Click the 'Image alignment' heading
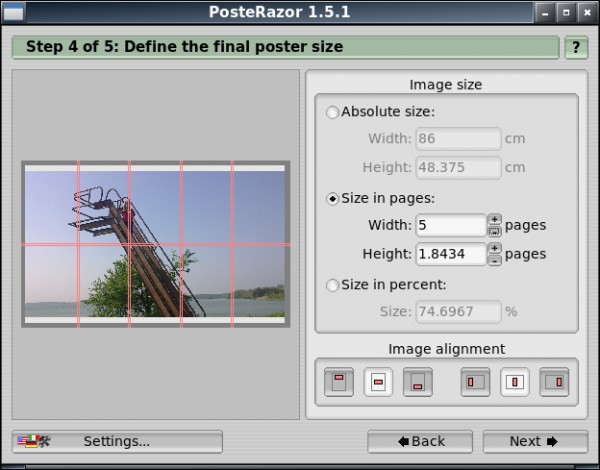Viewport: 600px width, 470px height. click(x=447, y=349)
